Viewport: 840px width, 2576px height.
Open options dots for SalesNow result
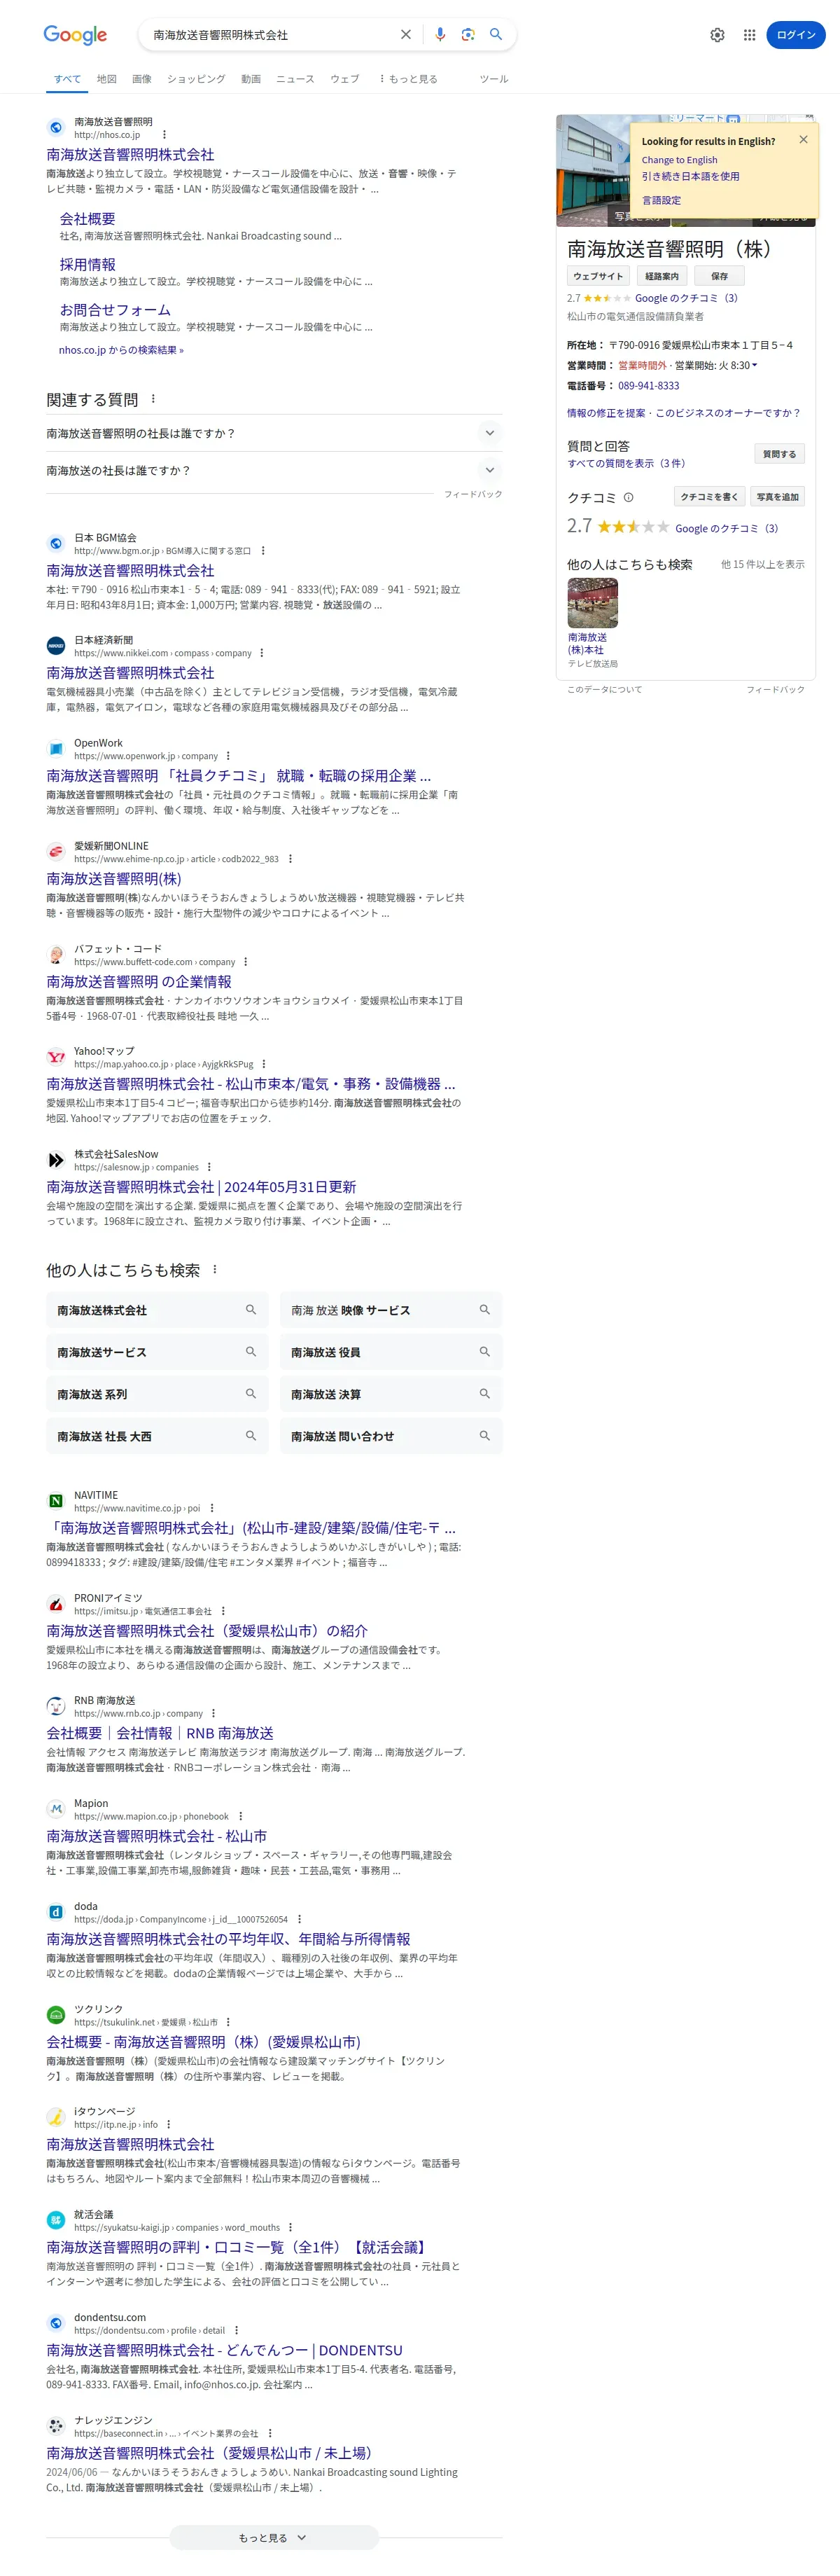(x=209, y=1167)
